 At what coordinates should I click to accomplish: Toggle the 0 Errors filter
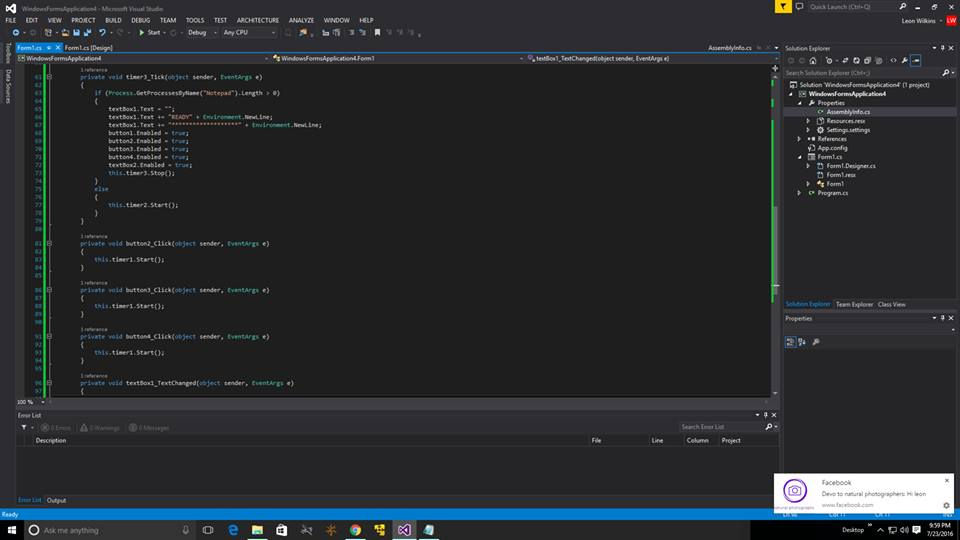[56, 427]
